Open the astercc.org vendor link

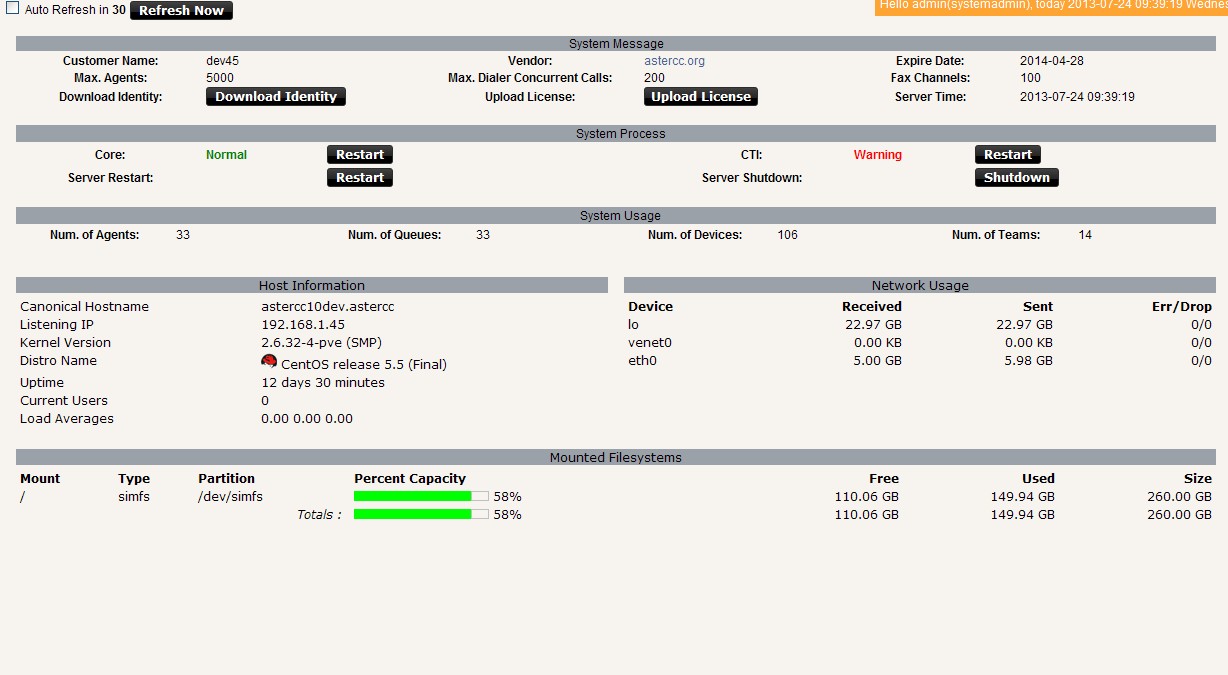tap(674, 61)
